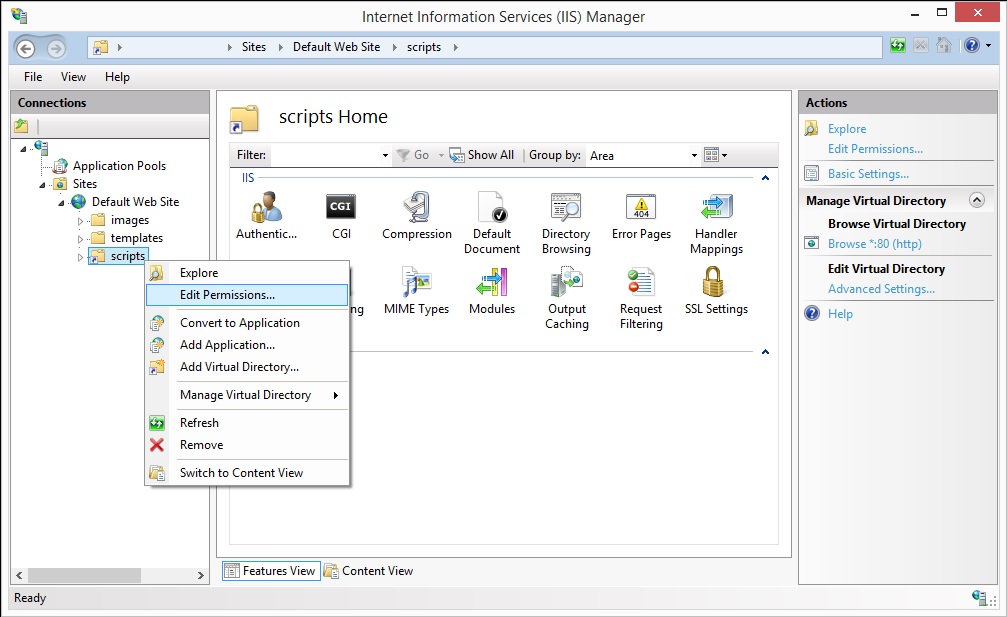Open the Handler Mappings feature
The width and height of the screenshot is (1007, 617).
[x=716, y=223]
